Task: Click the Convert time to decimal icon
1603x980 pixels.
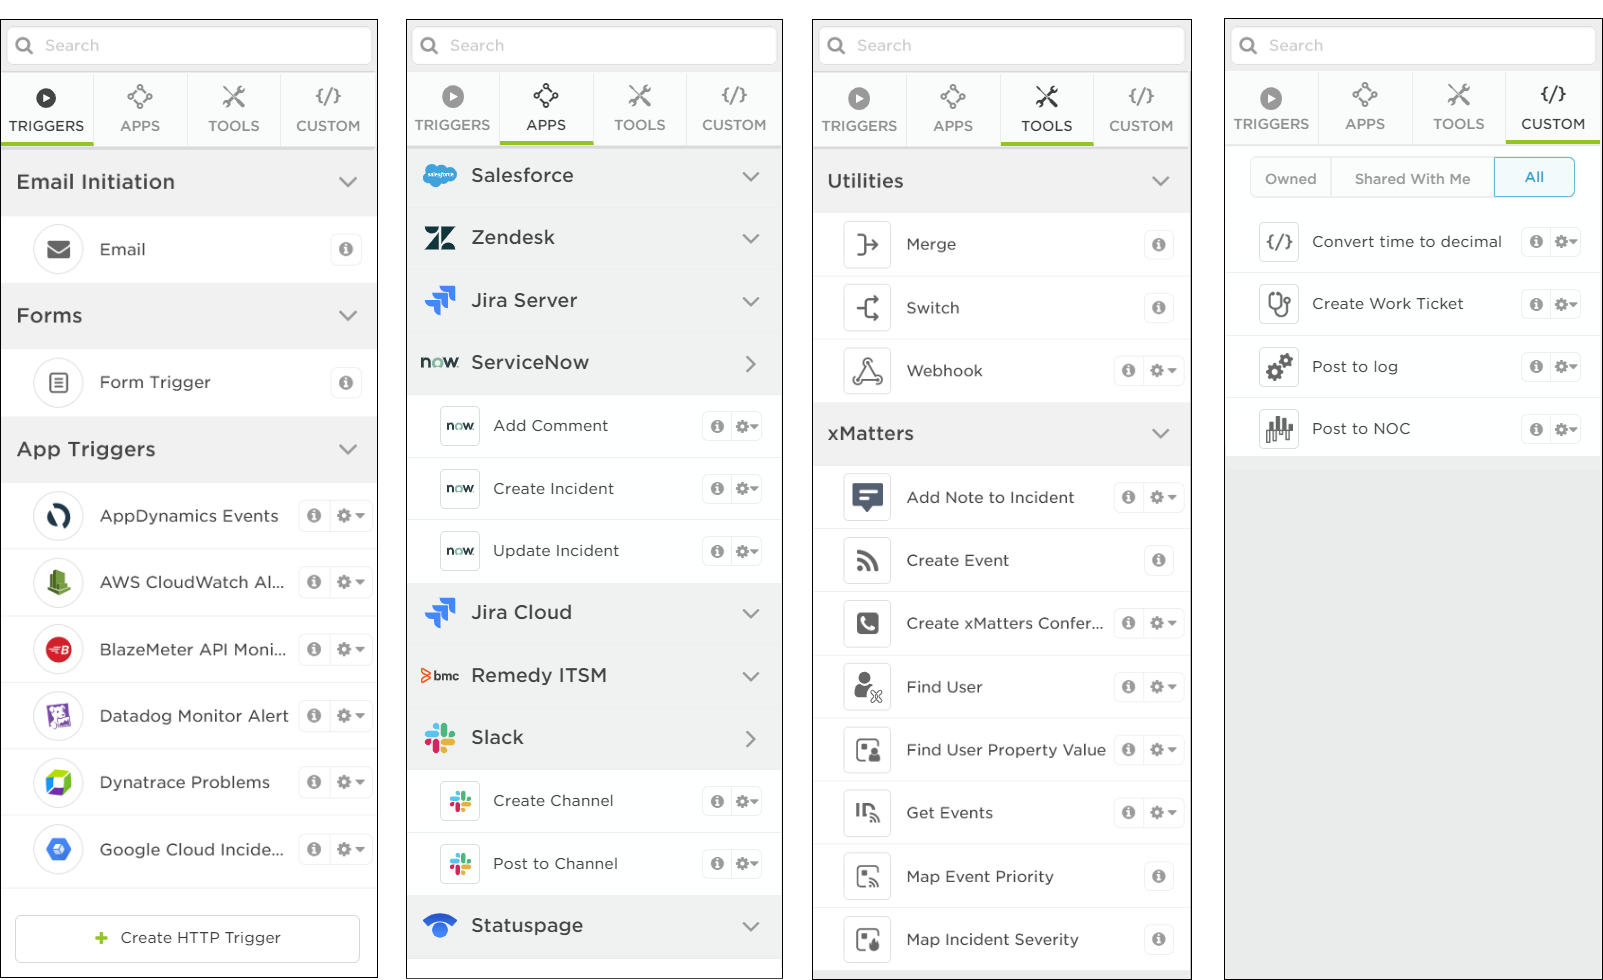Action: pyautogui.click(x=1279, y=242)
